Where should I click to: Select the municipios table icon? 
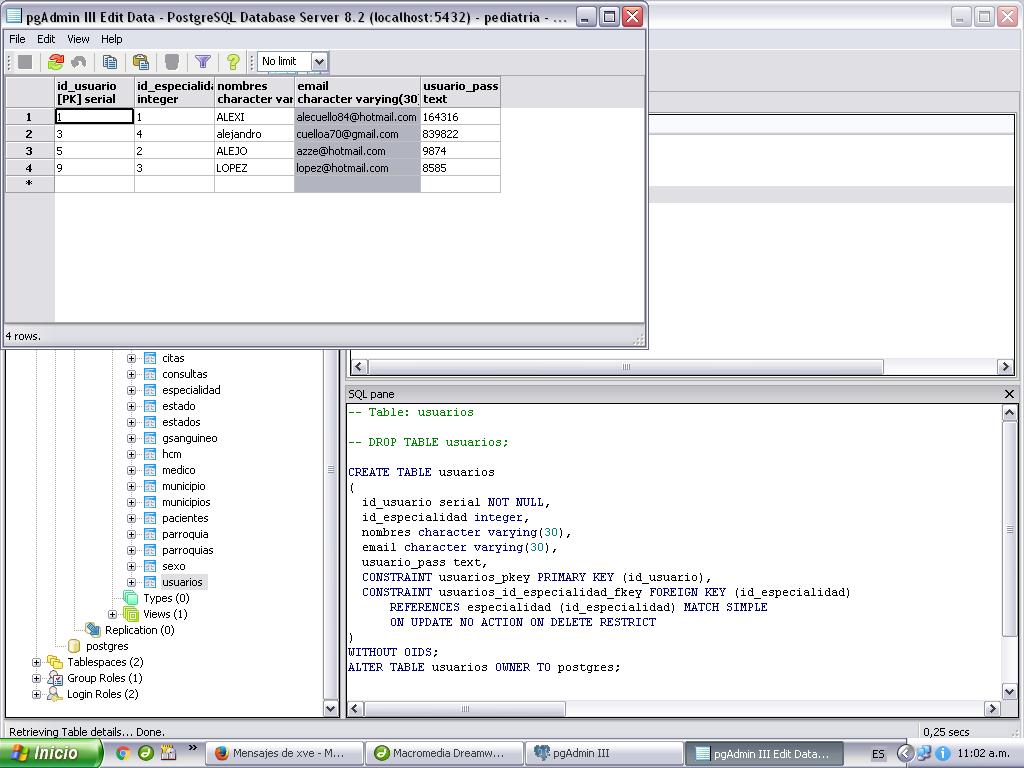(x=150, y=502)
